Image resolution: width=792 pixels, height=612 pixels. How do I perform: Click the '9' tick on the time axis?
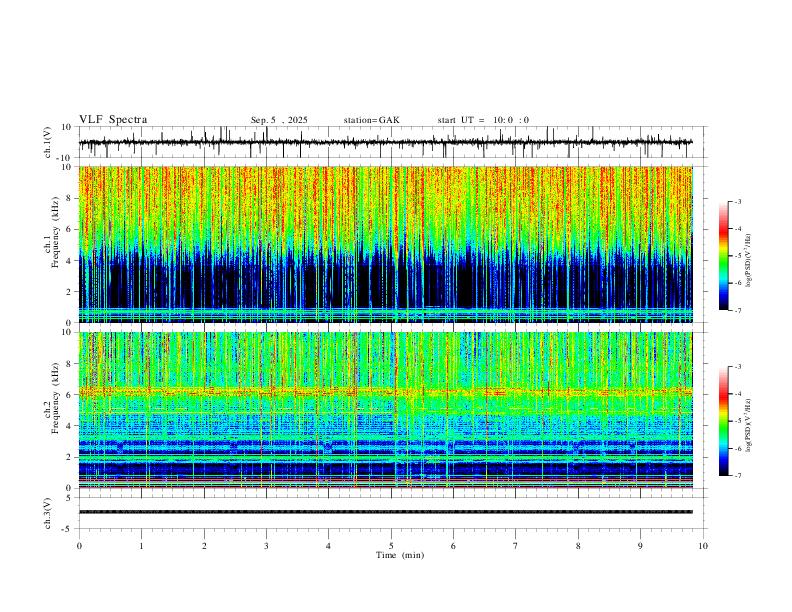coord(640,546)
